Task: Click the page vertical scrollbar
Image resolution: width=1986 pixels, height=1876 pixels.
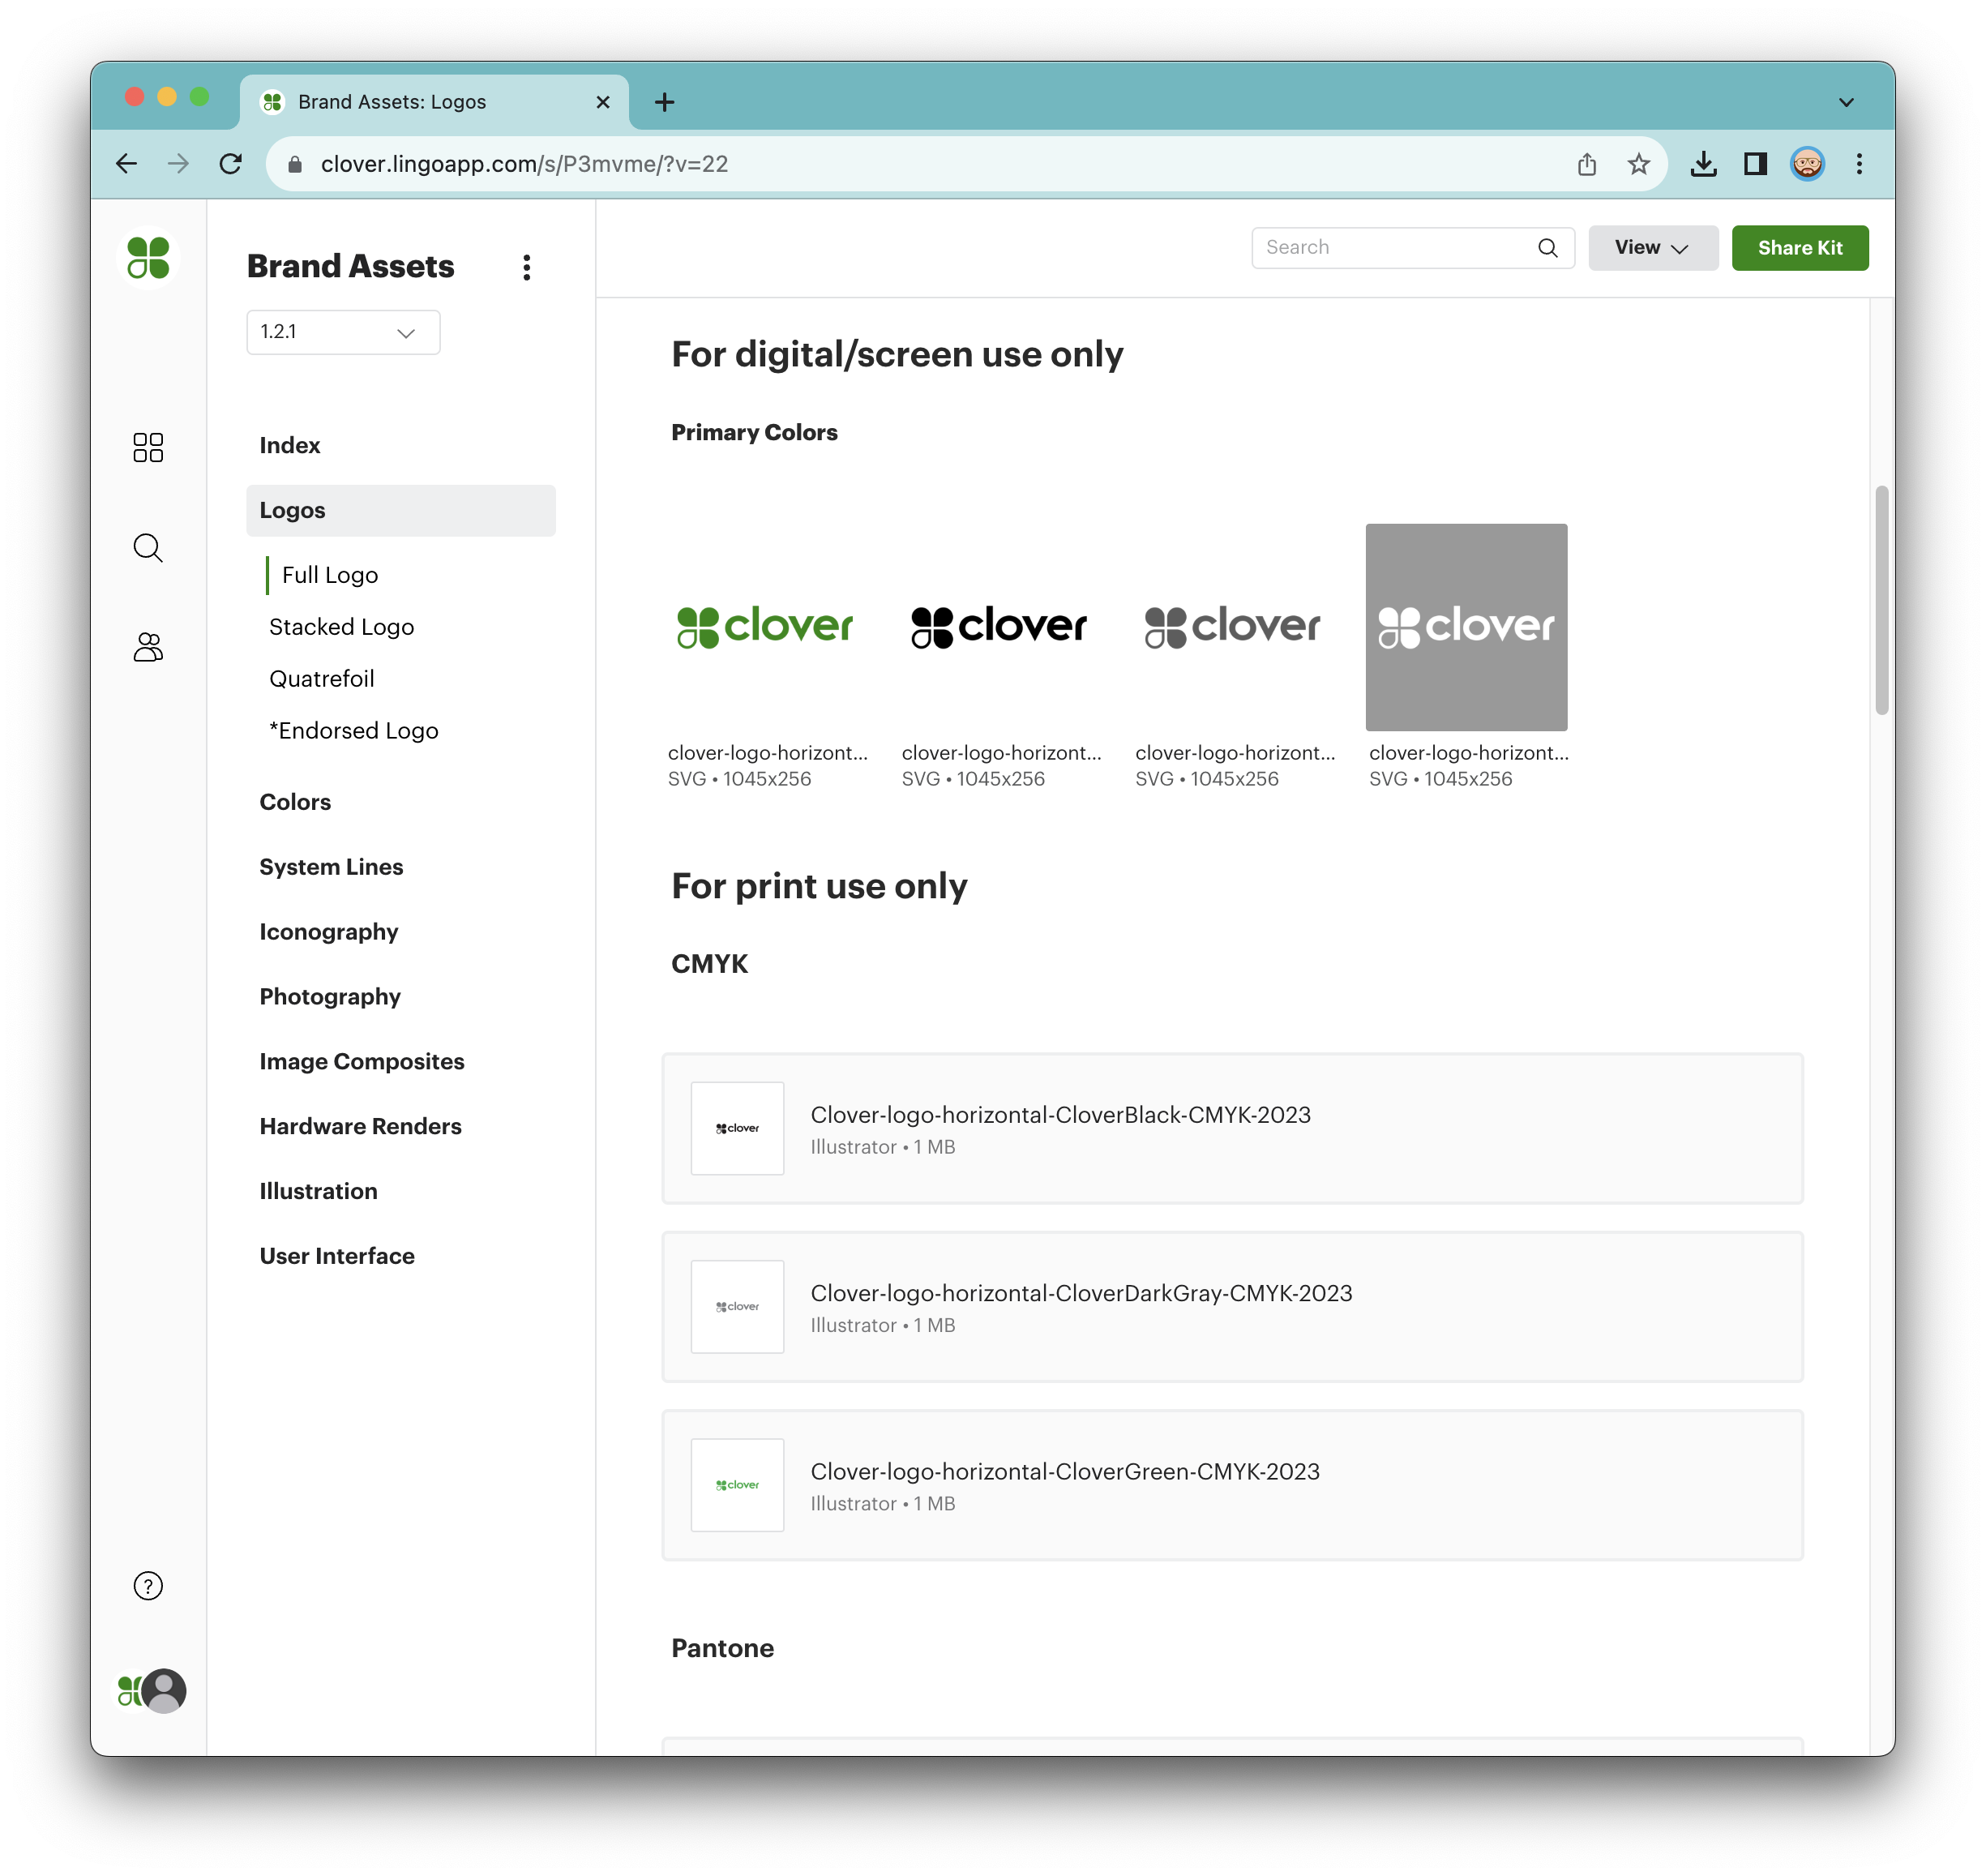Action: point(1881,601)
